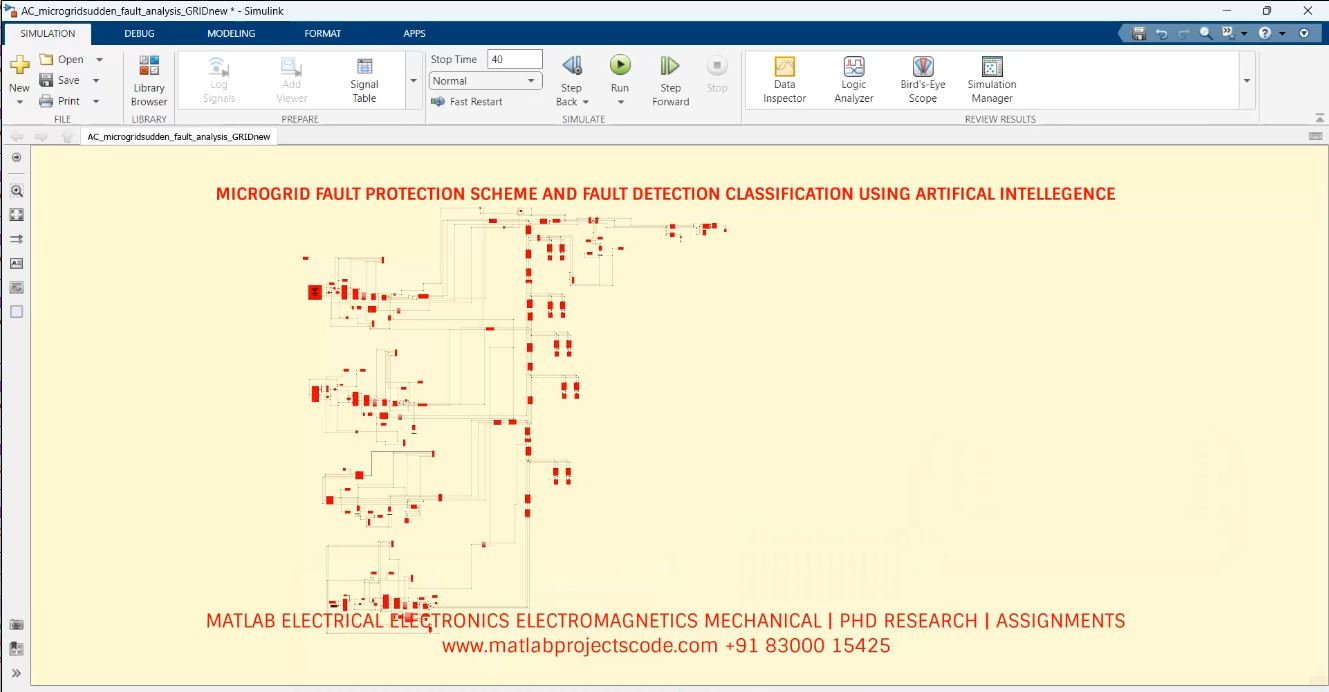Expand the Step Back dropdown arrow

[x=585, y=101]
